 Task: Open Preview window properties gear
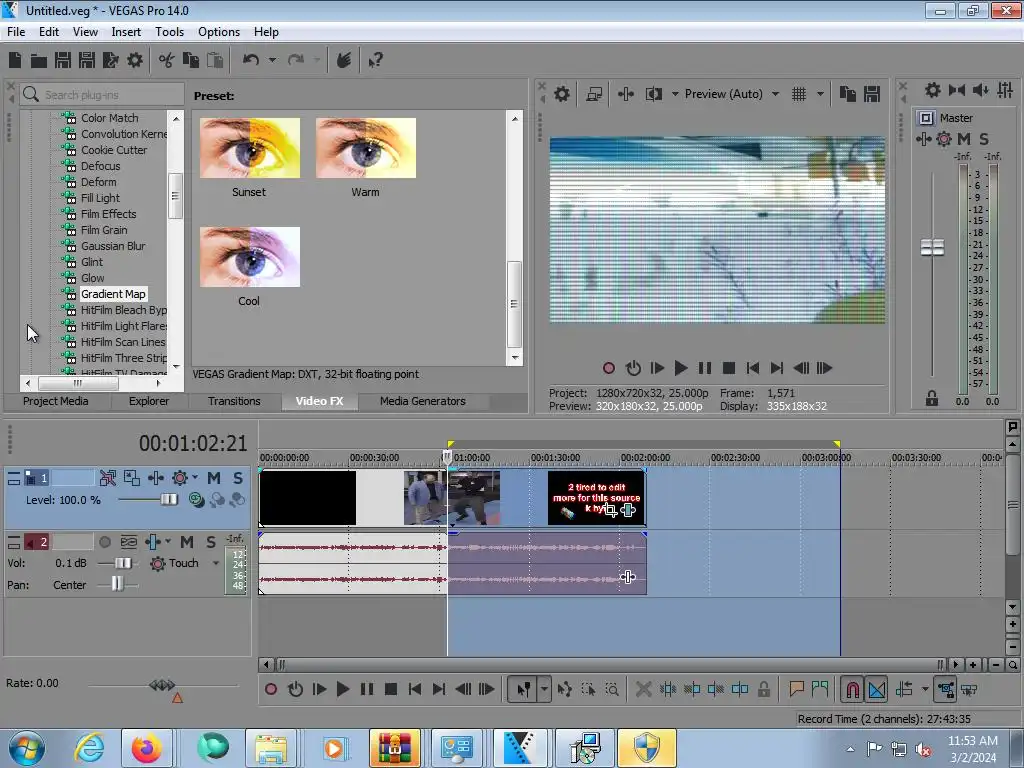(562, 94)
